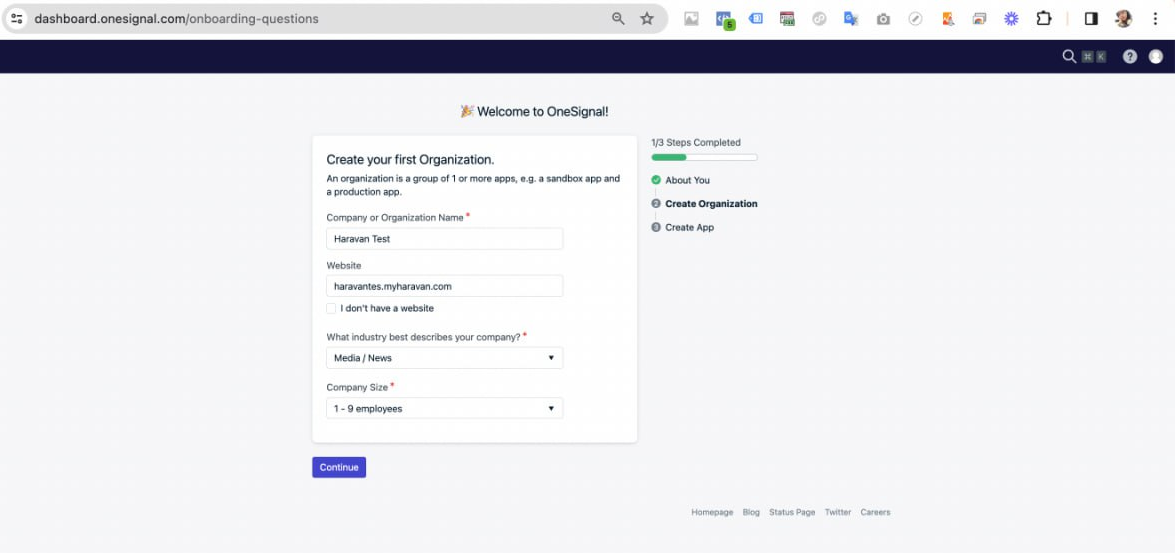
Task: Open the Chrome three-dot menu
Action: pos(1156,19)
